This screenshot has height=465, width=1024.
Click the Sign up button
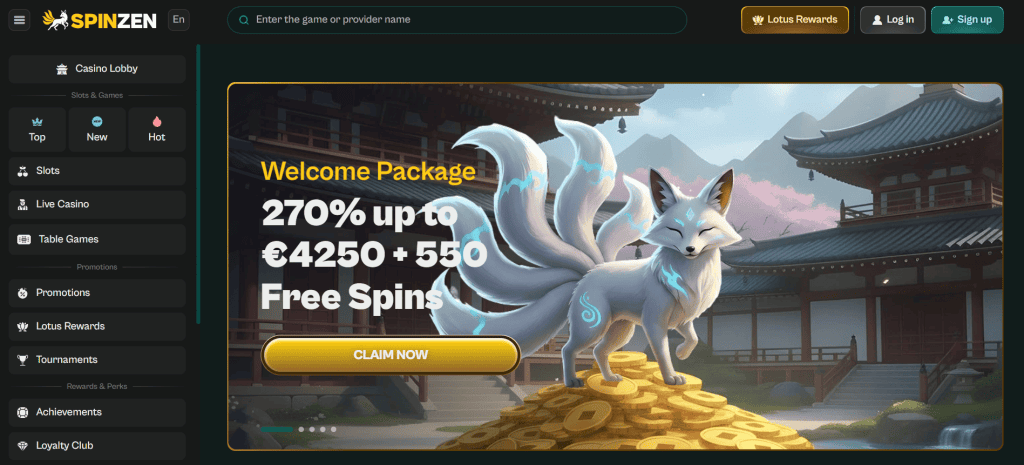967,20
